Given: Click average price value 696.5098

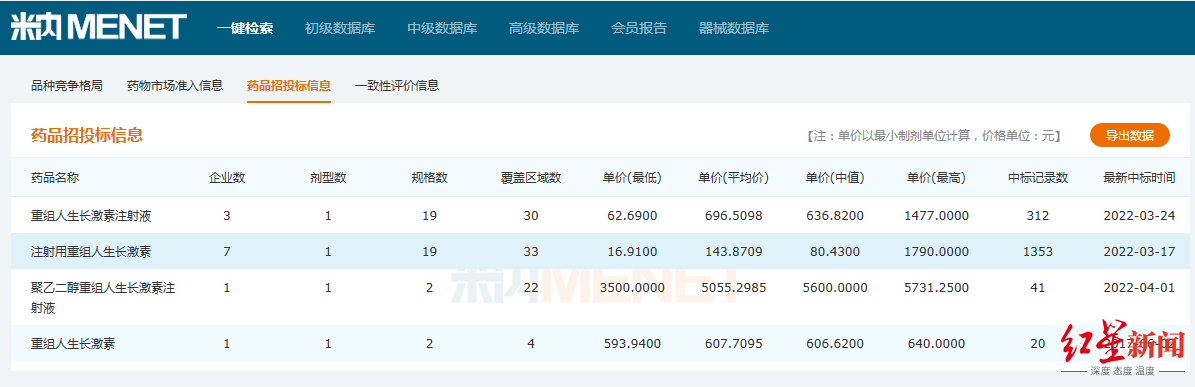Looking at the screenshot, I should click(x=734, y=216).
